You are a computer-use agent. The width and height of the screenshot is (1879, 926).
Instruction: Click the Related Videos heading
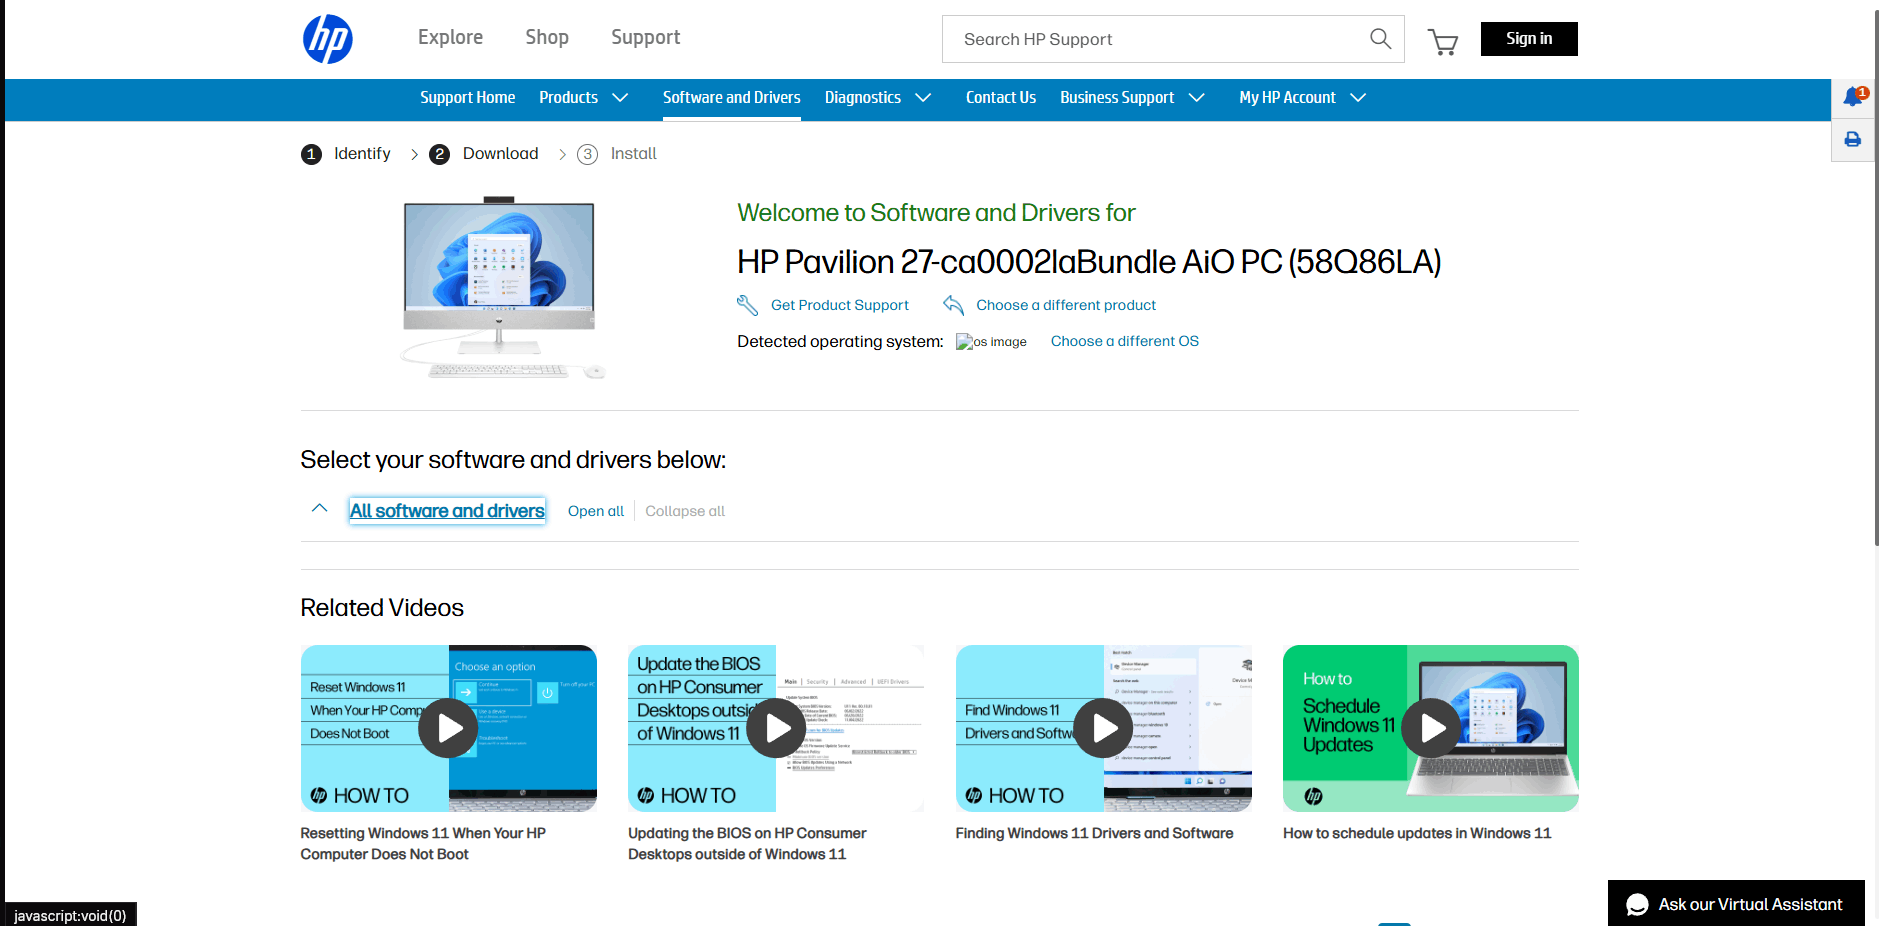tap(382, 608)
